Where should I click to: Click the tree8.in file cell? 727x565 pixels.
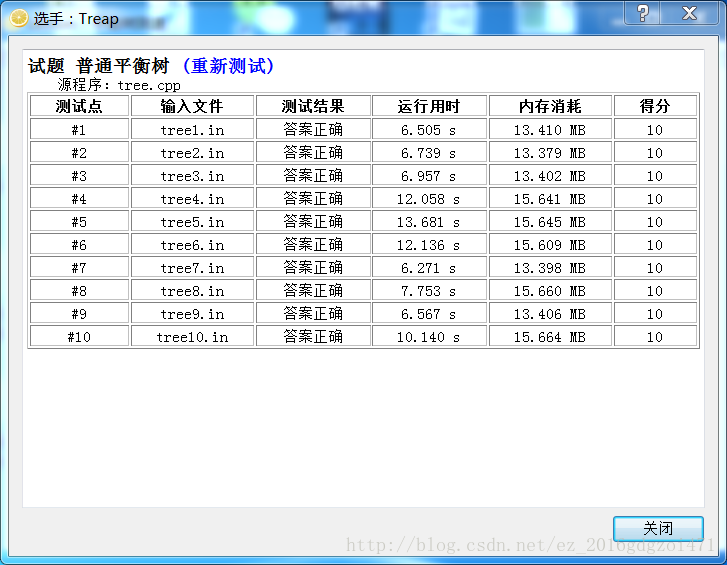tap(192, 291)
